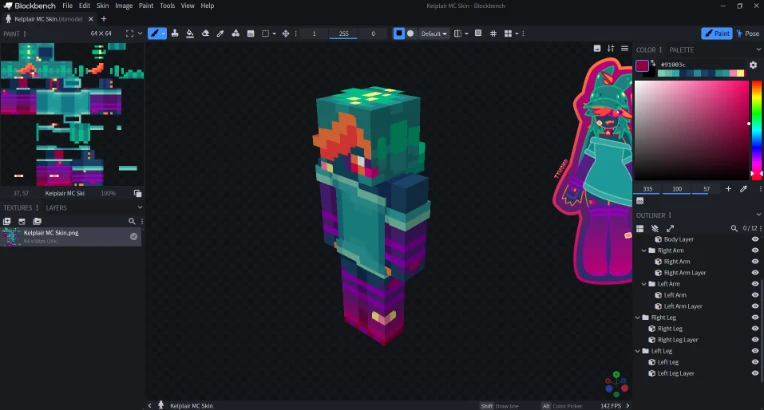Hide the Right Arm Layer cube
The image size is (764, 410).
tap(755, 273)
